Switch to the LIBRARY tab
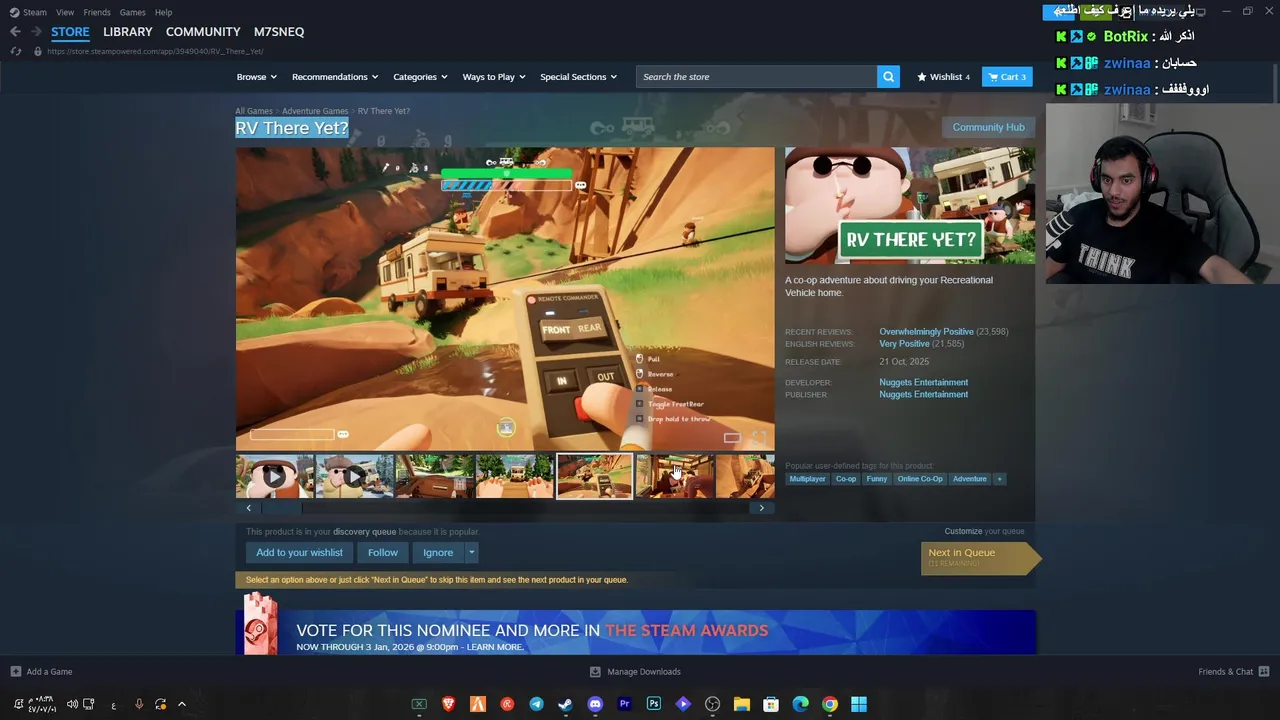This screenshot has width=1280, height=720. tap(128, 32)
